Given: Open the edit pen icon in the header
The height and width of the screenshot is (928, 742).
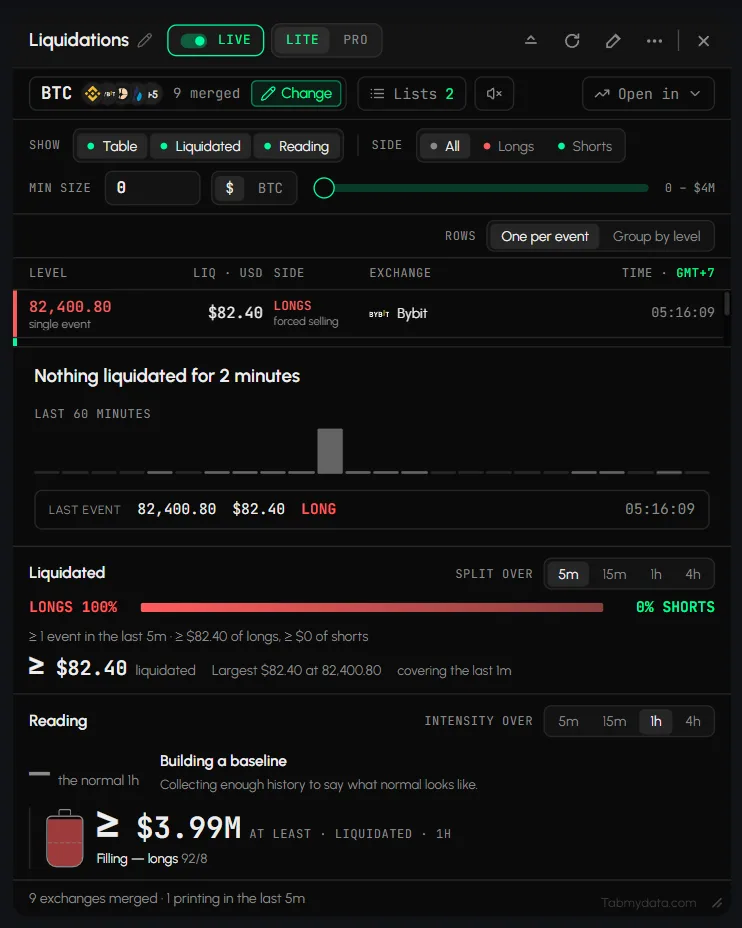Looking at the screenshot, I should tap(613, 41).
